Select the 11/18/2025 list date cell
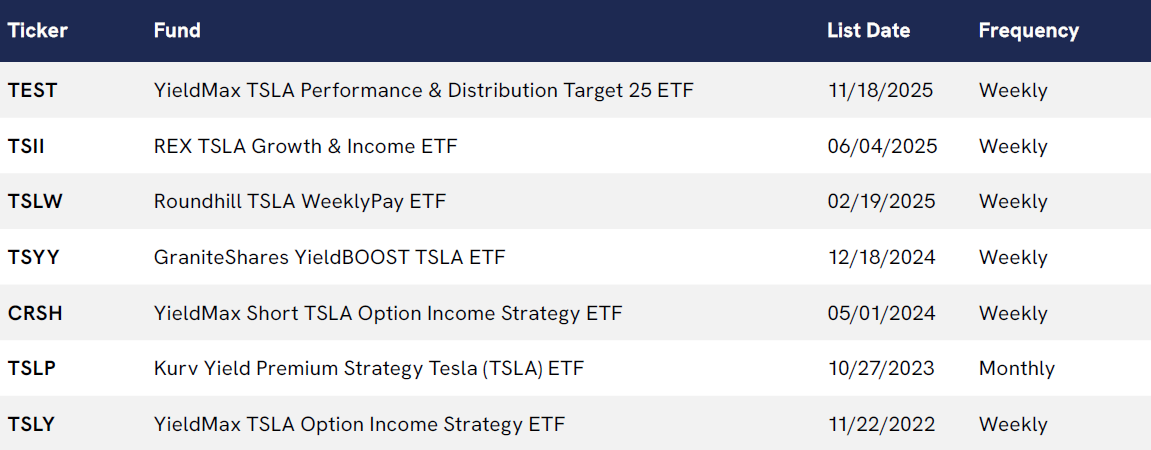The image size is (1151, 450). tap(880, 90)
